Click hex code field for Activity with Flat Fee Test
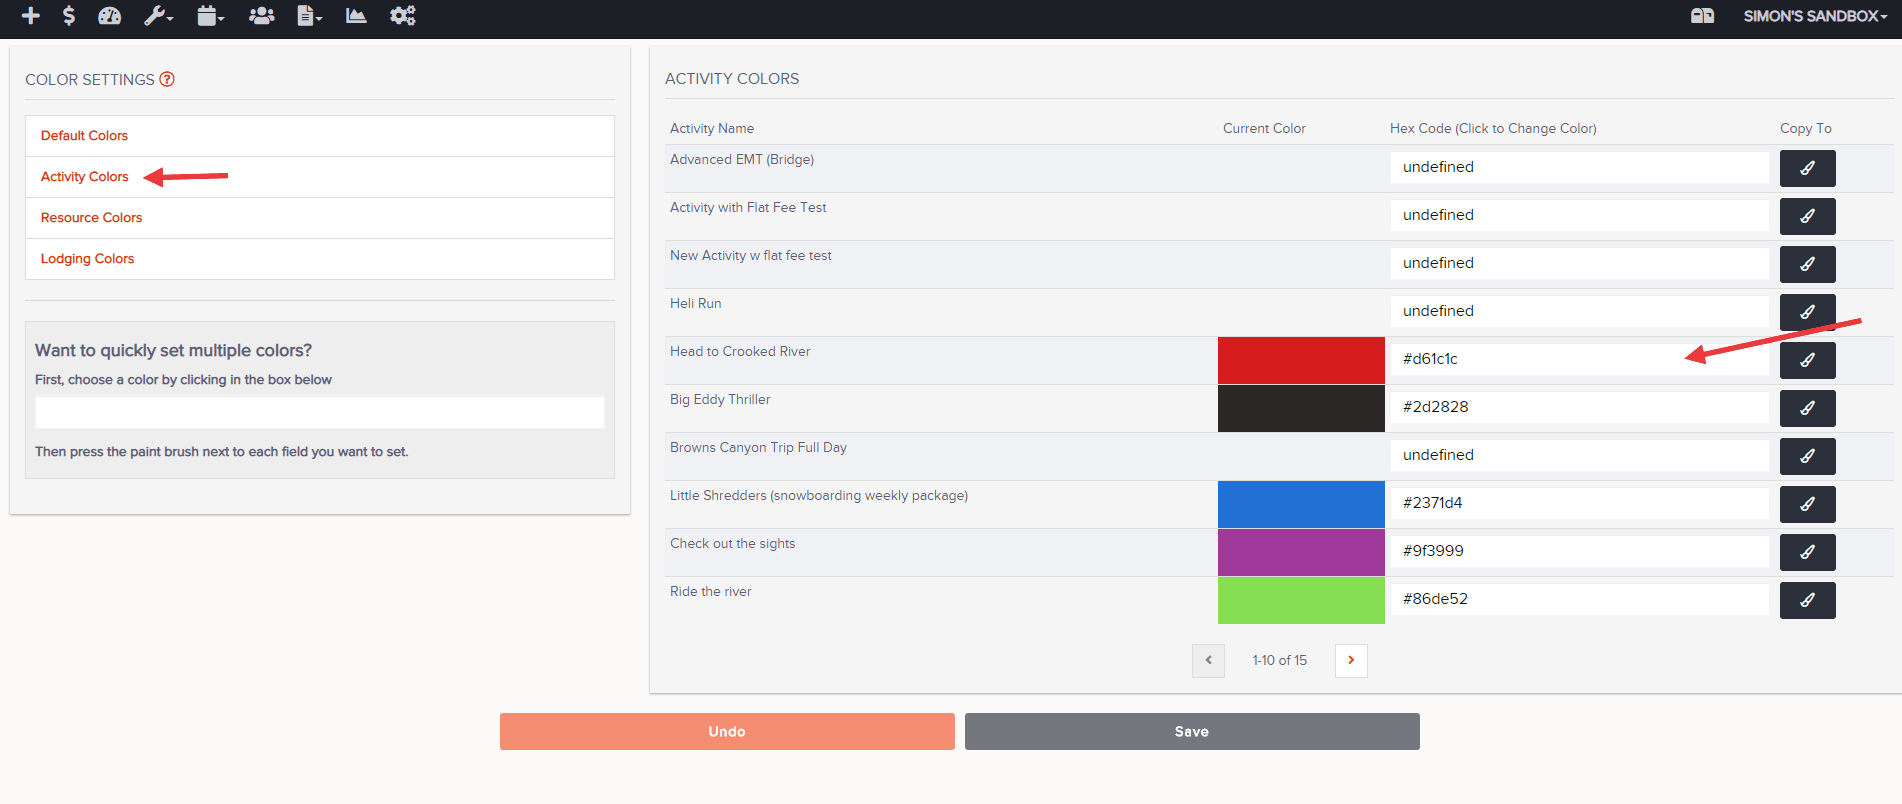1902x804 pixels. pyautogui.click(x=1579, y=215)
